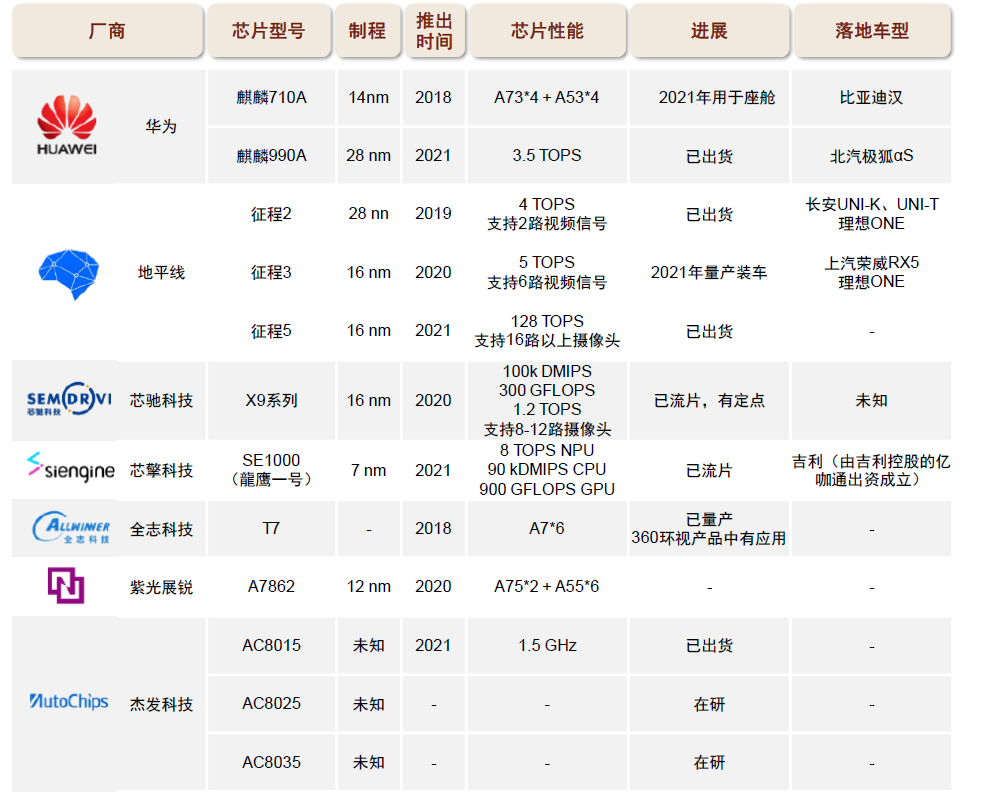Click the 28 nn process cell
This screenshot has height=794, width=996.
point(368,214)
